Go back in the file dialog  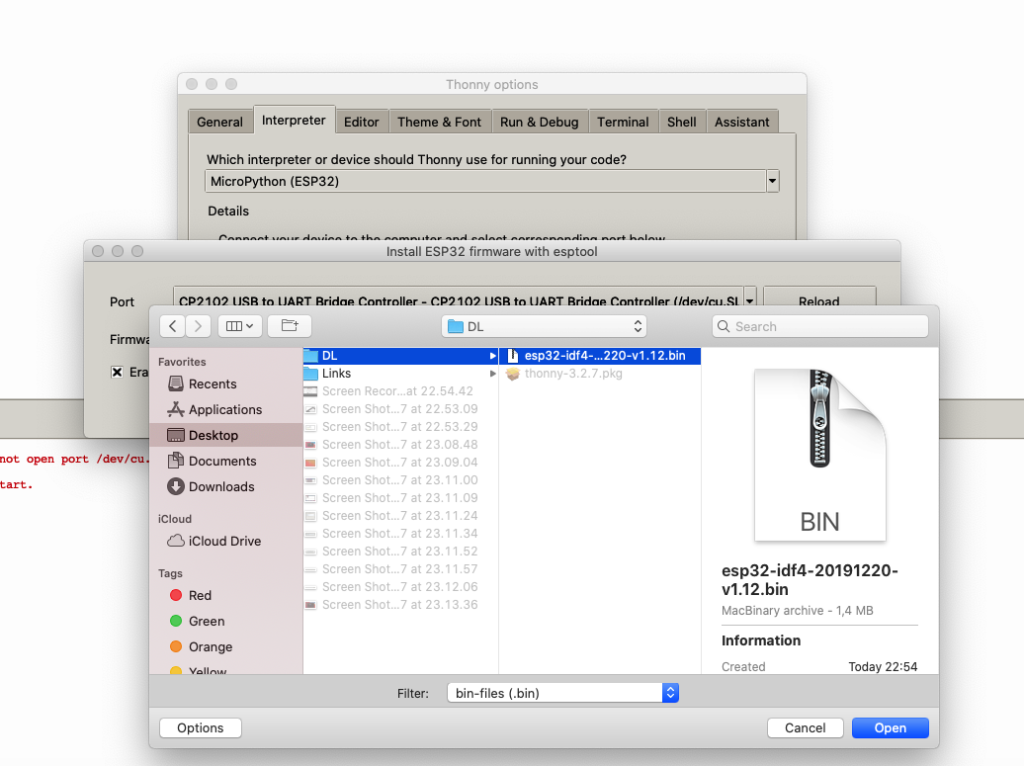[x=172, y=326]
